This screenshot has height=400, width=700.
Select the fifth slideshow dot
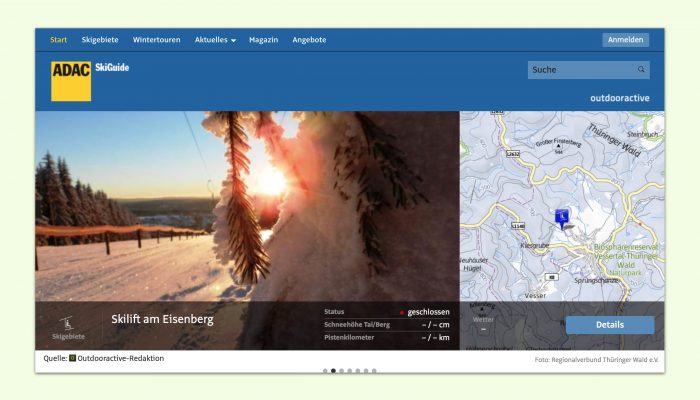(x=358, y=371)
